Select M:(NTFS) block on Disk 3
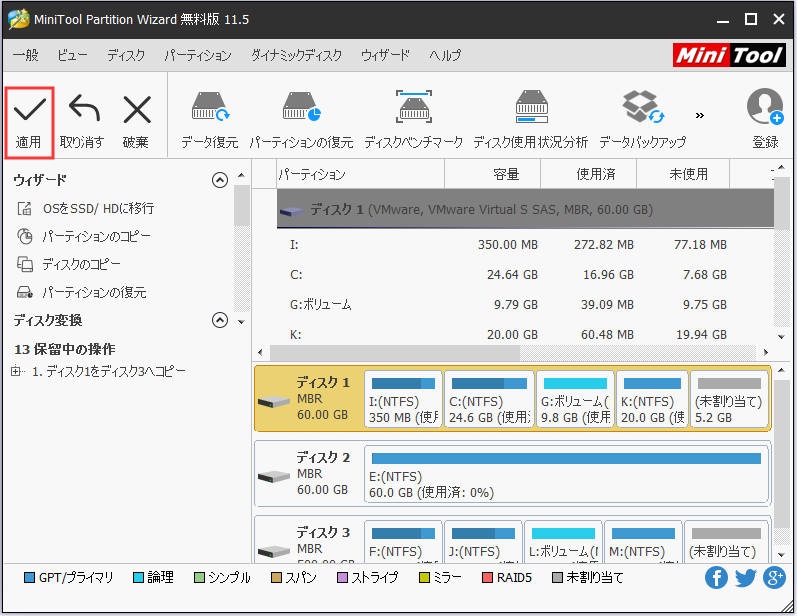This screenshot has height=616, width=797. (x=643, y=541)
